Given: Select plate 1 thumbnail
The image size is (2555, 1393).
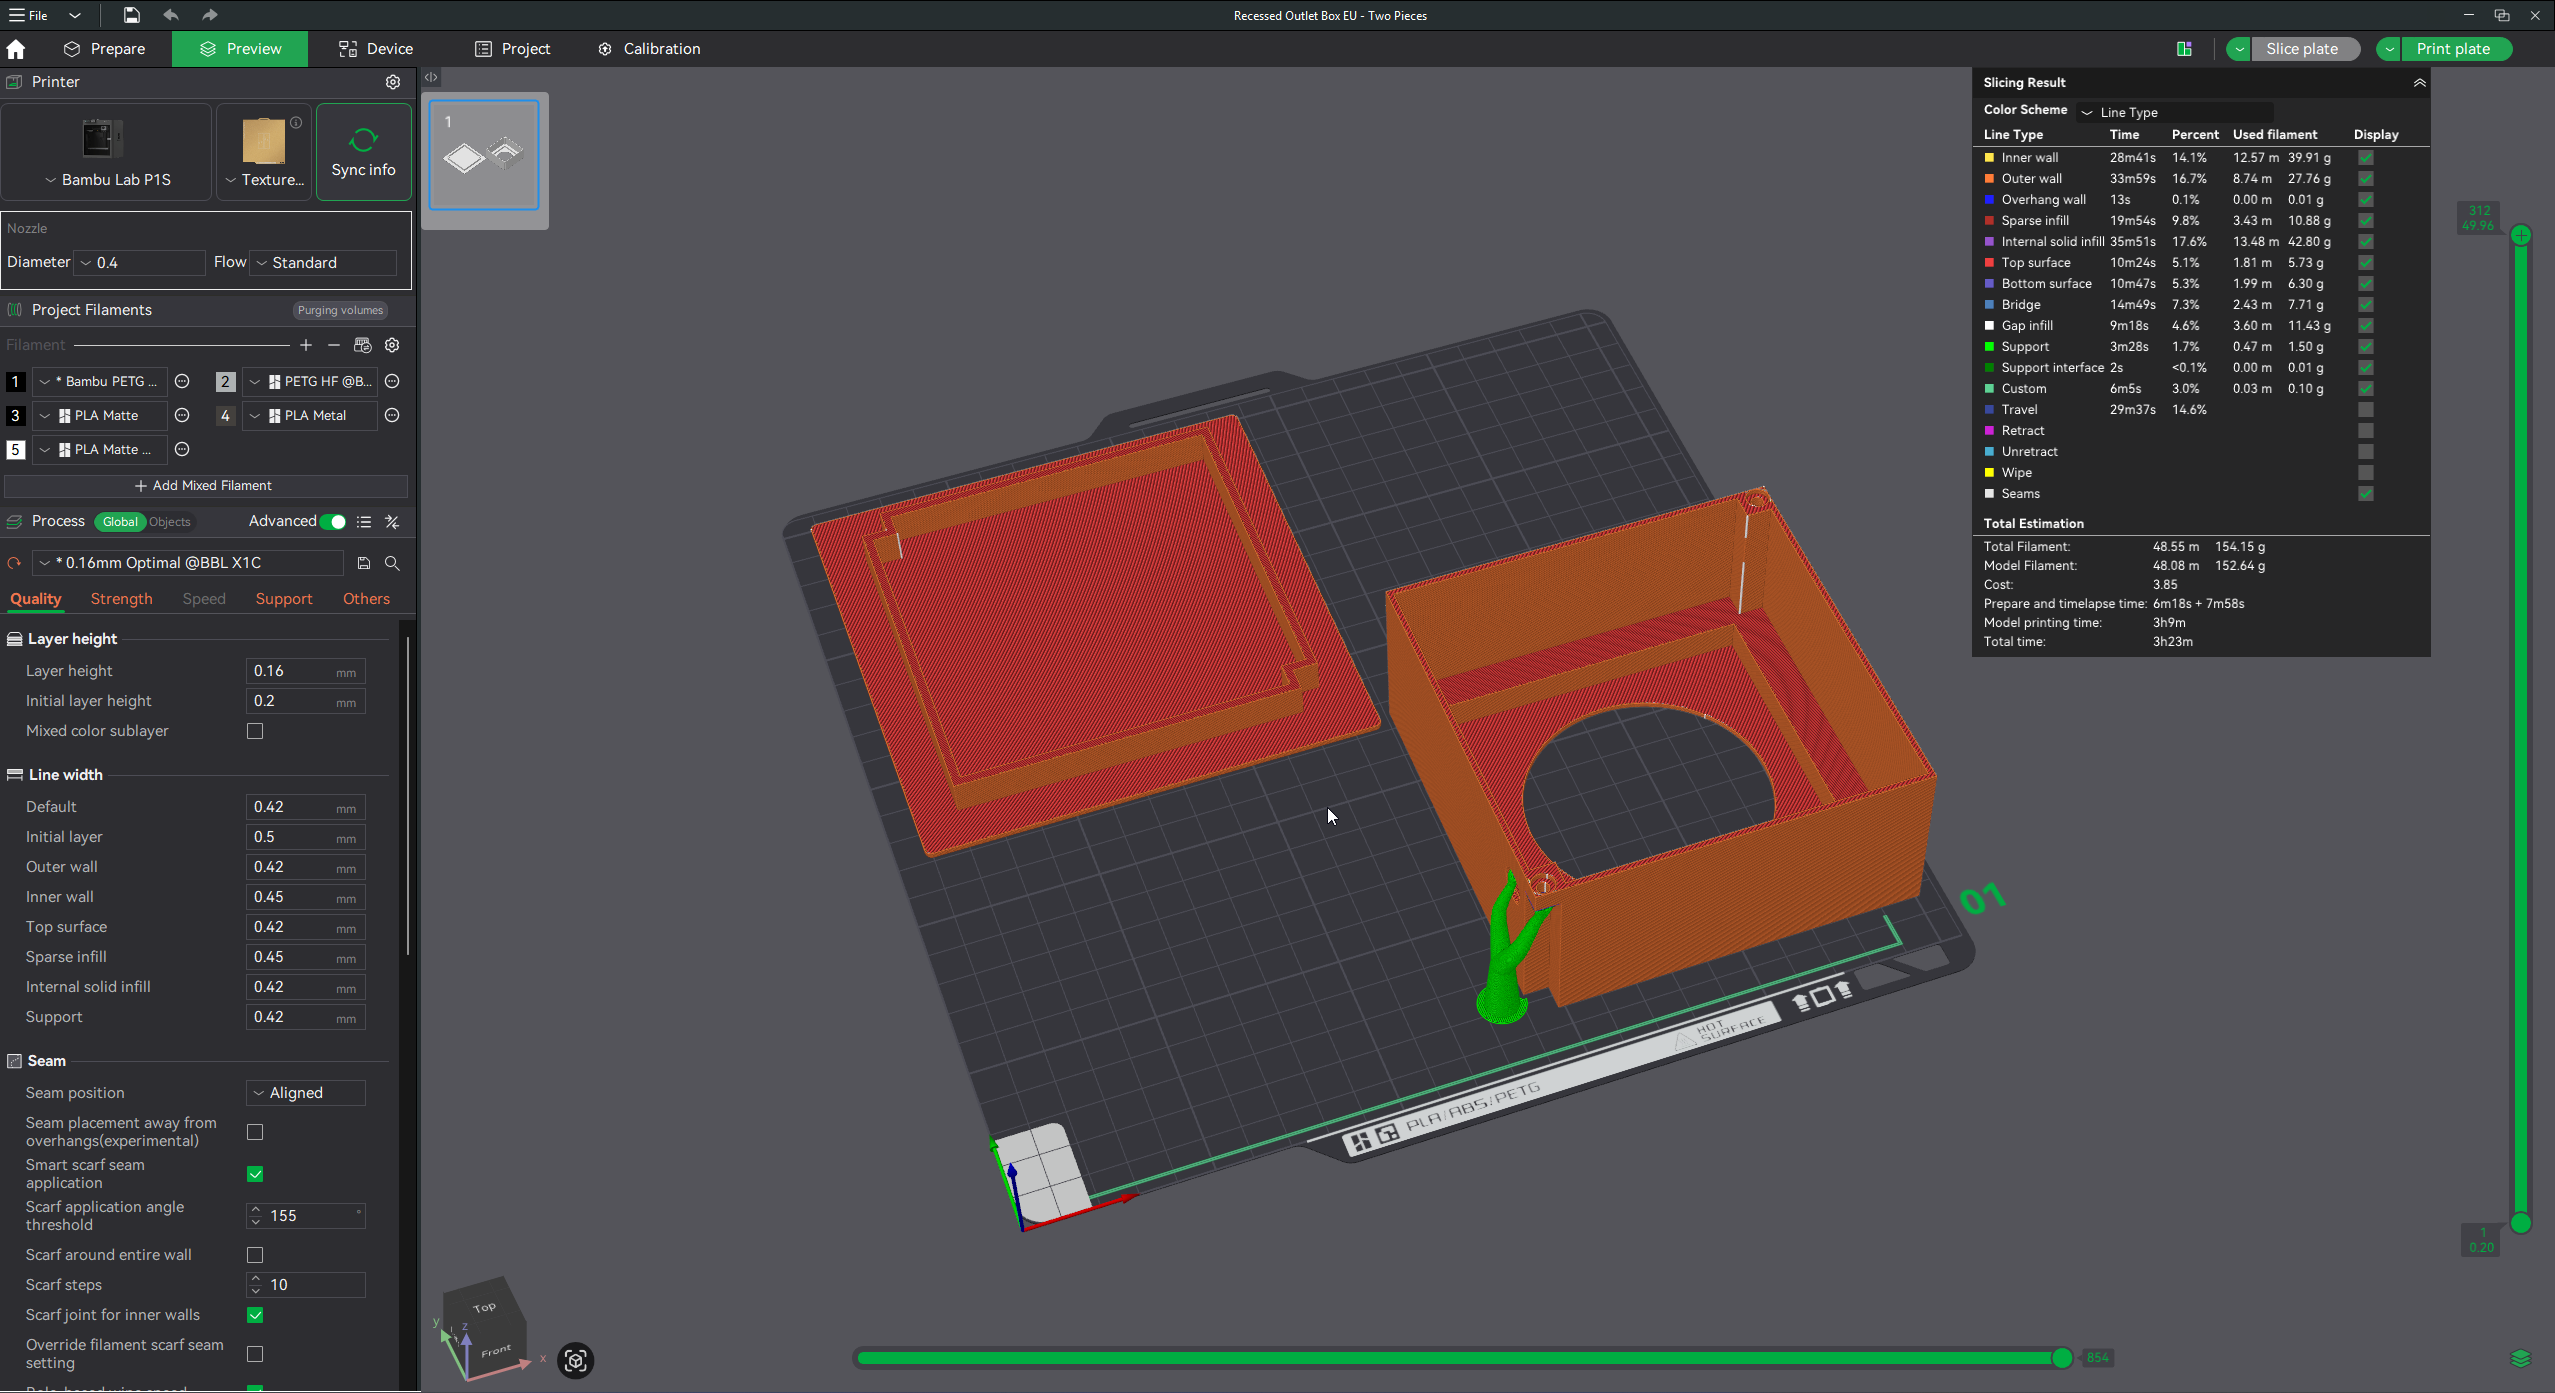Looking at the screenshot, I should coord(484,155).
